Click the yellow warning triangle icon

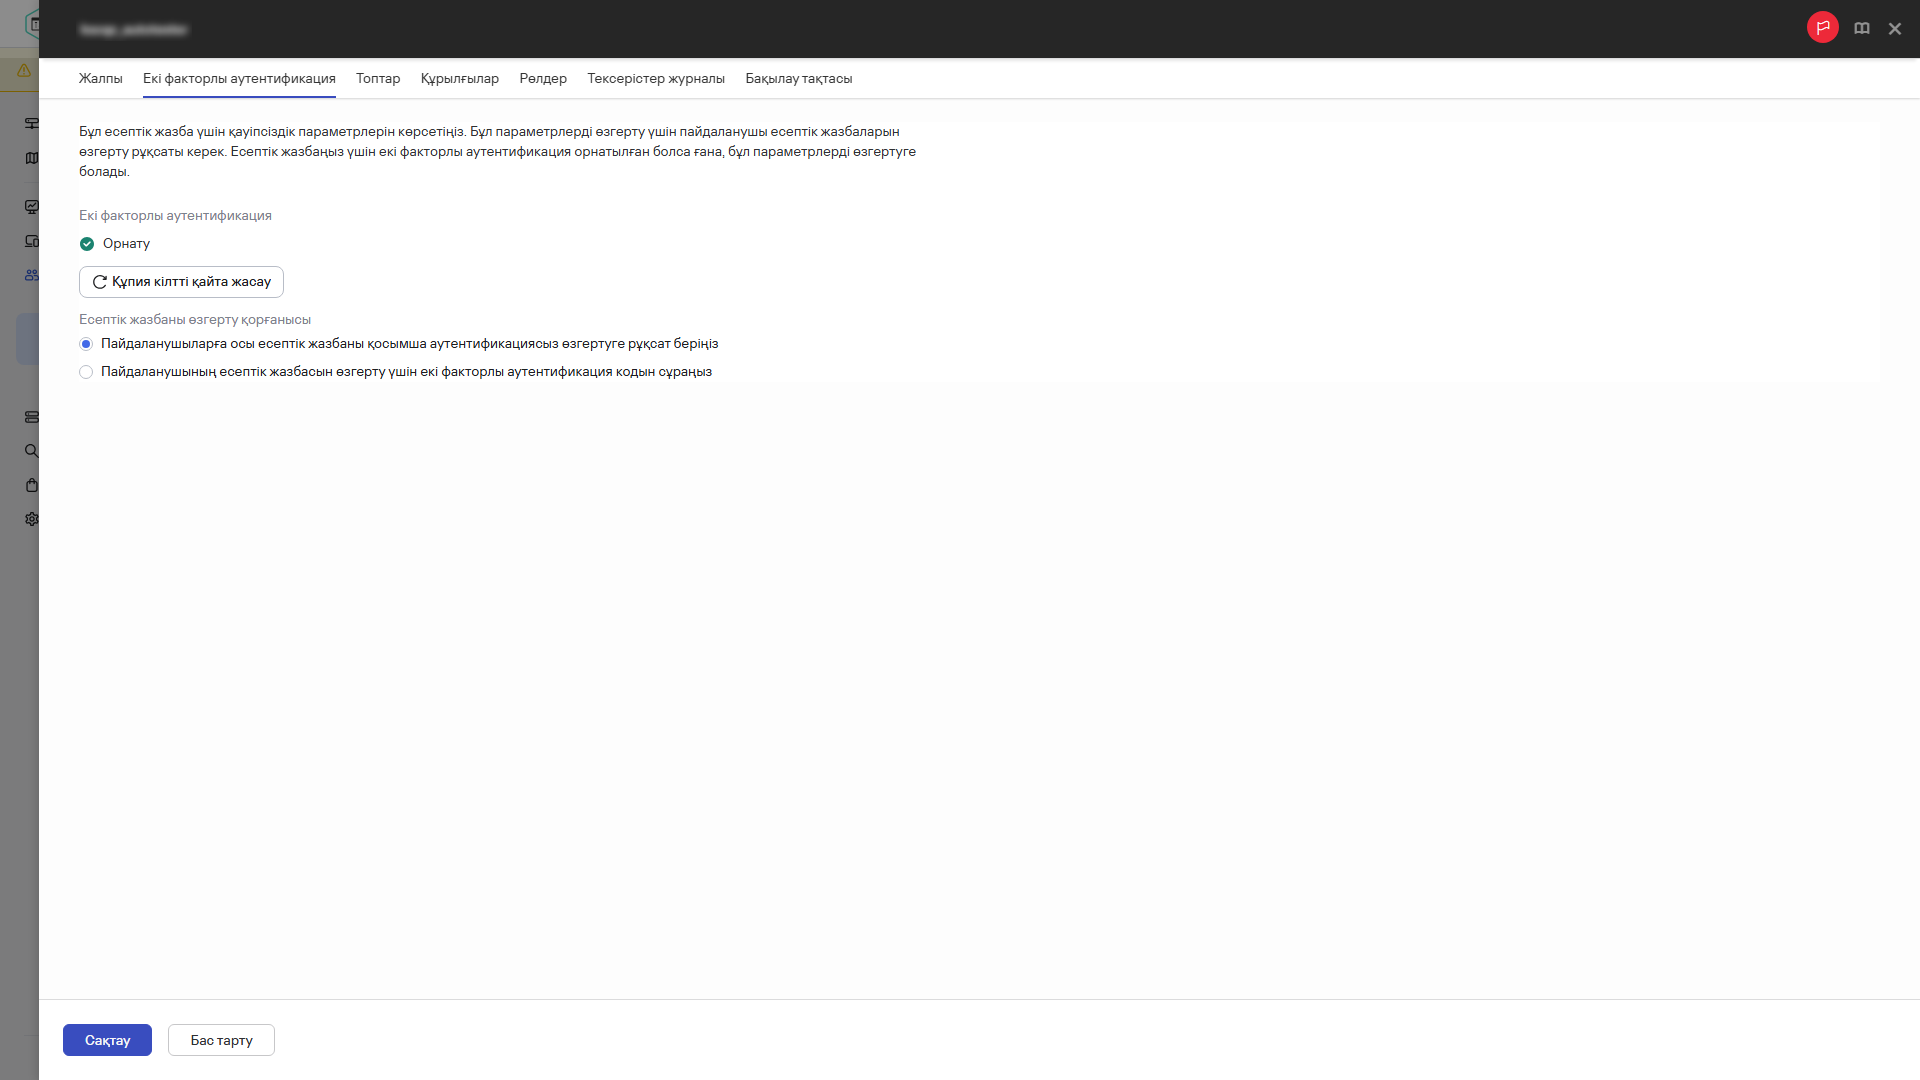pos(24,71)
